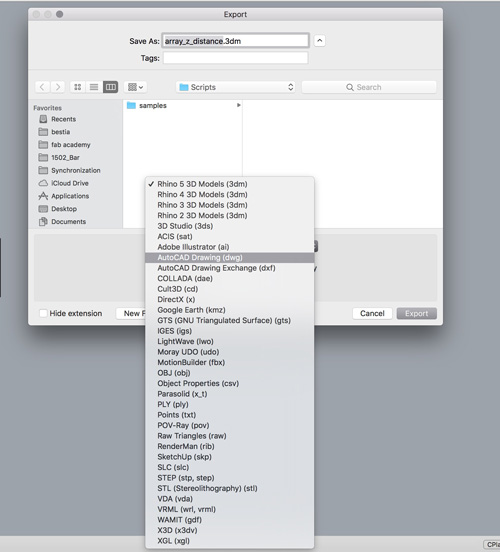Select DirectX (x) format
500x552 pixels.
click(230, 300)
